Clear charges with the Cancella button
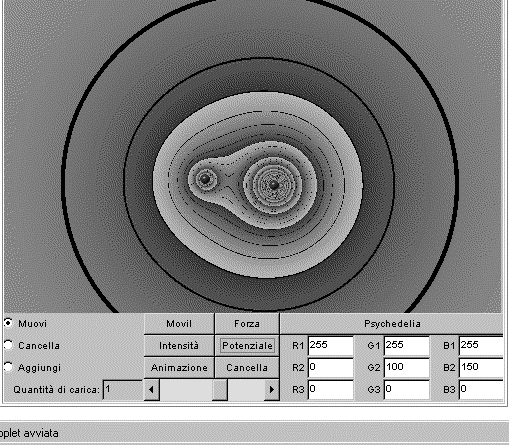The image size is (509, 445). 247,368
